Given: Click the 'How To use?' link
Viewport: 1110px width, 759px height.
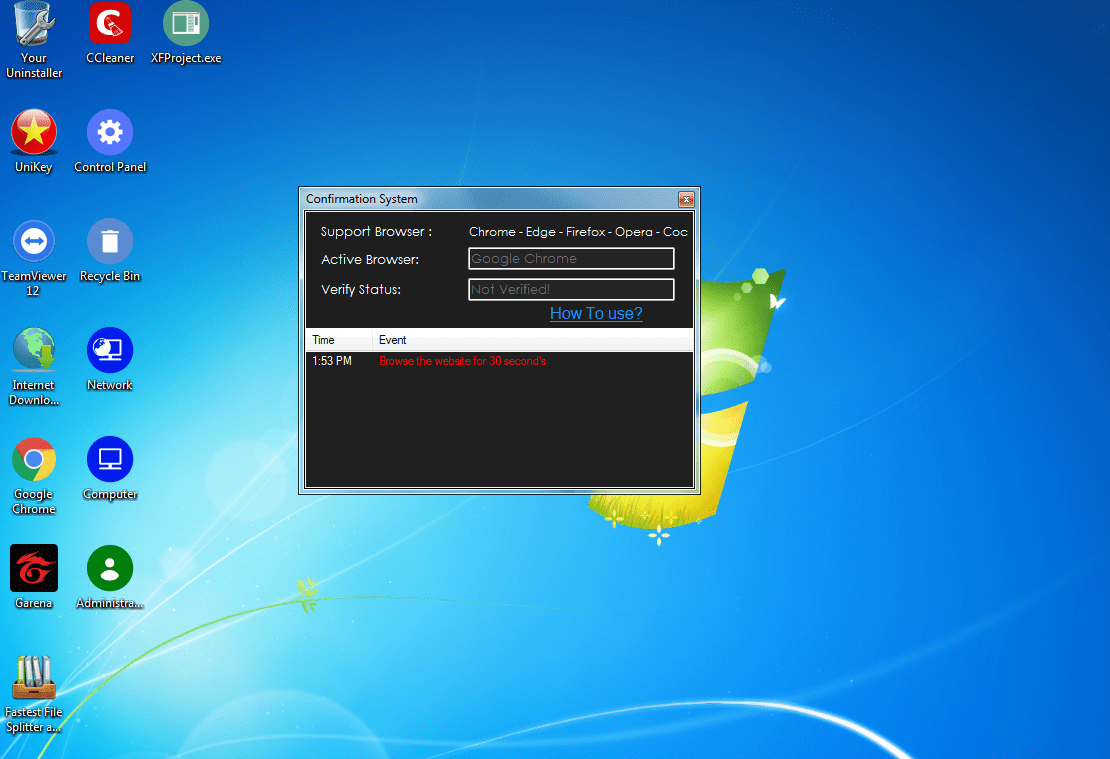Looking at the screenshot, I should 596,313.
